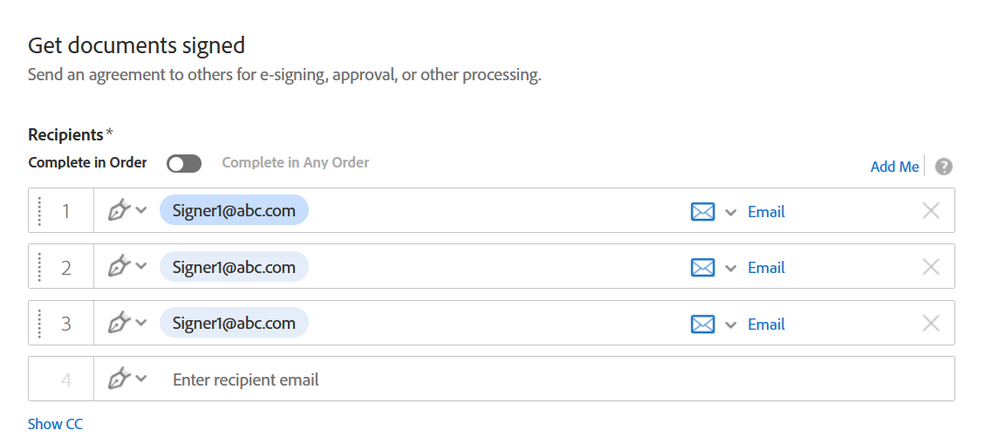The height and width of the screenshot is (444, 998).
Task: Click the Add Me link
Action: tap(894, 167)
